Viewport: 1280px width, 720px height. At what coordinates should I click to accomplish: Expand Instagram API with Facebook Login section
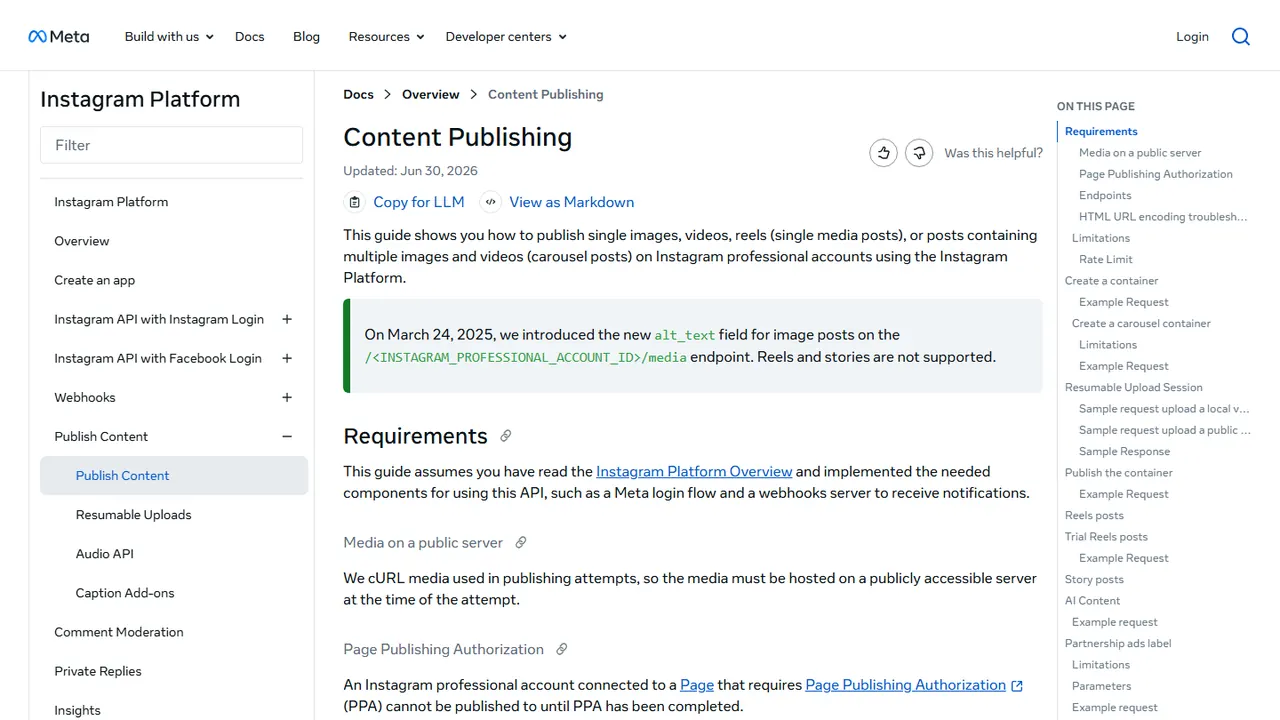287,358
